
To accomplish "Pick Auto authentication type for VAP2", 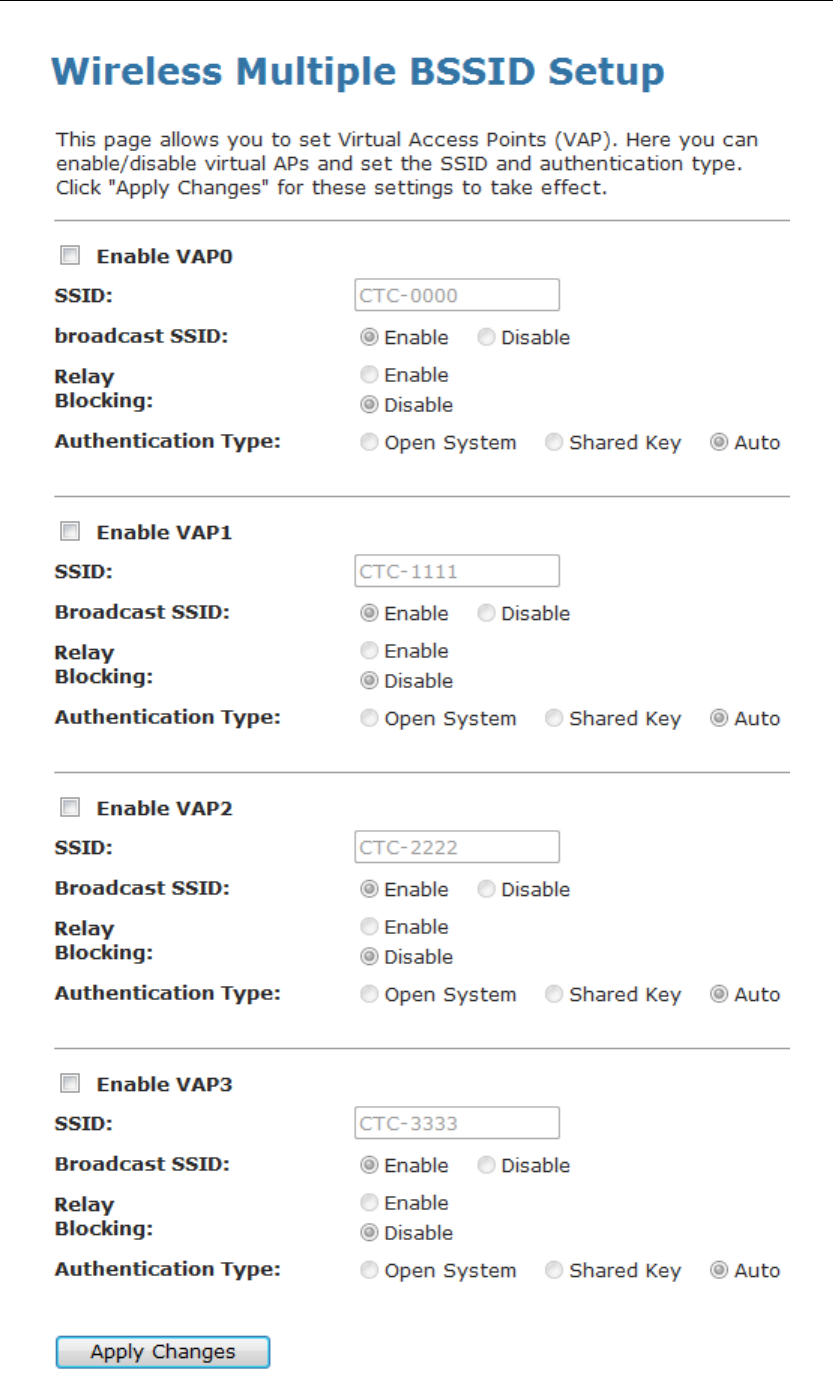I will point(719,995).
